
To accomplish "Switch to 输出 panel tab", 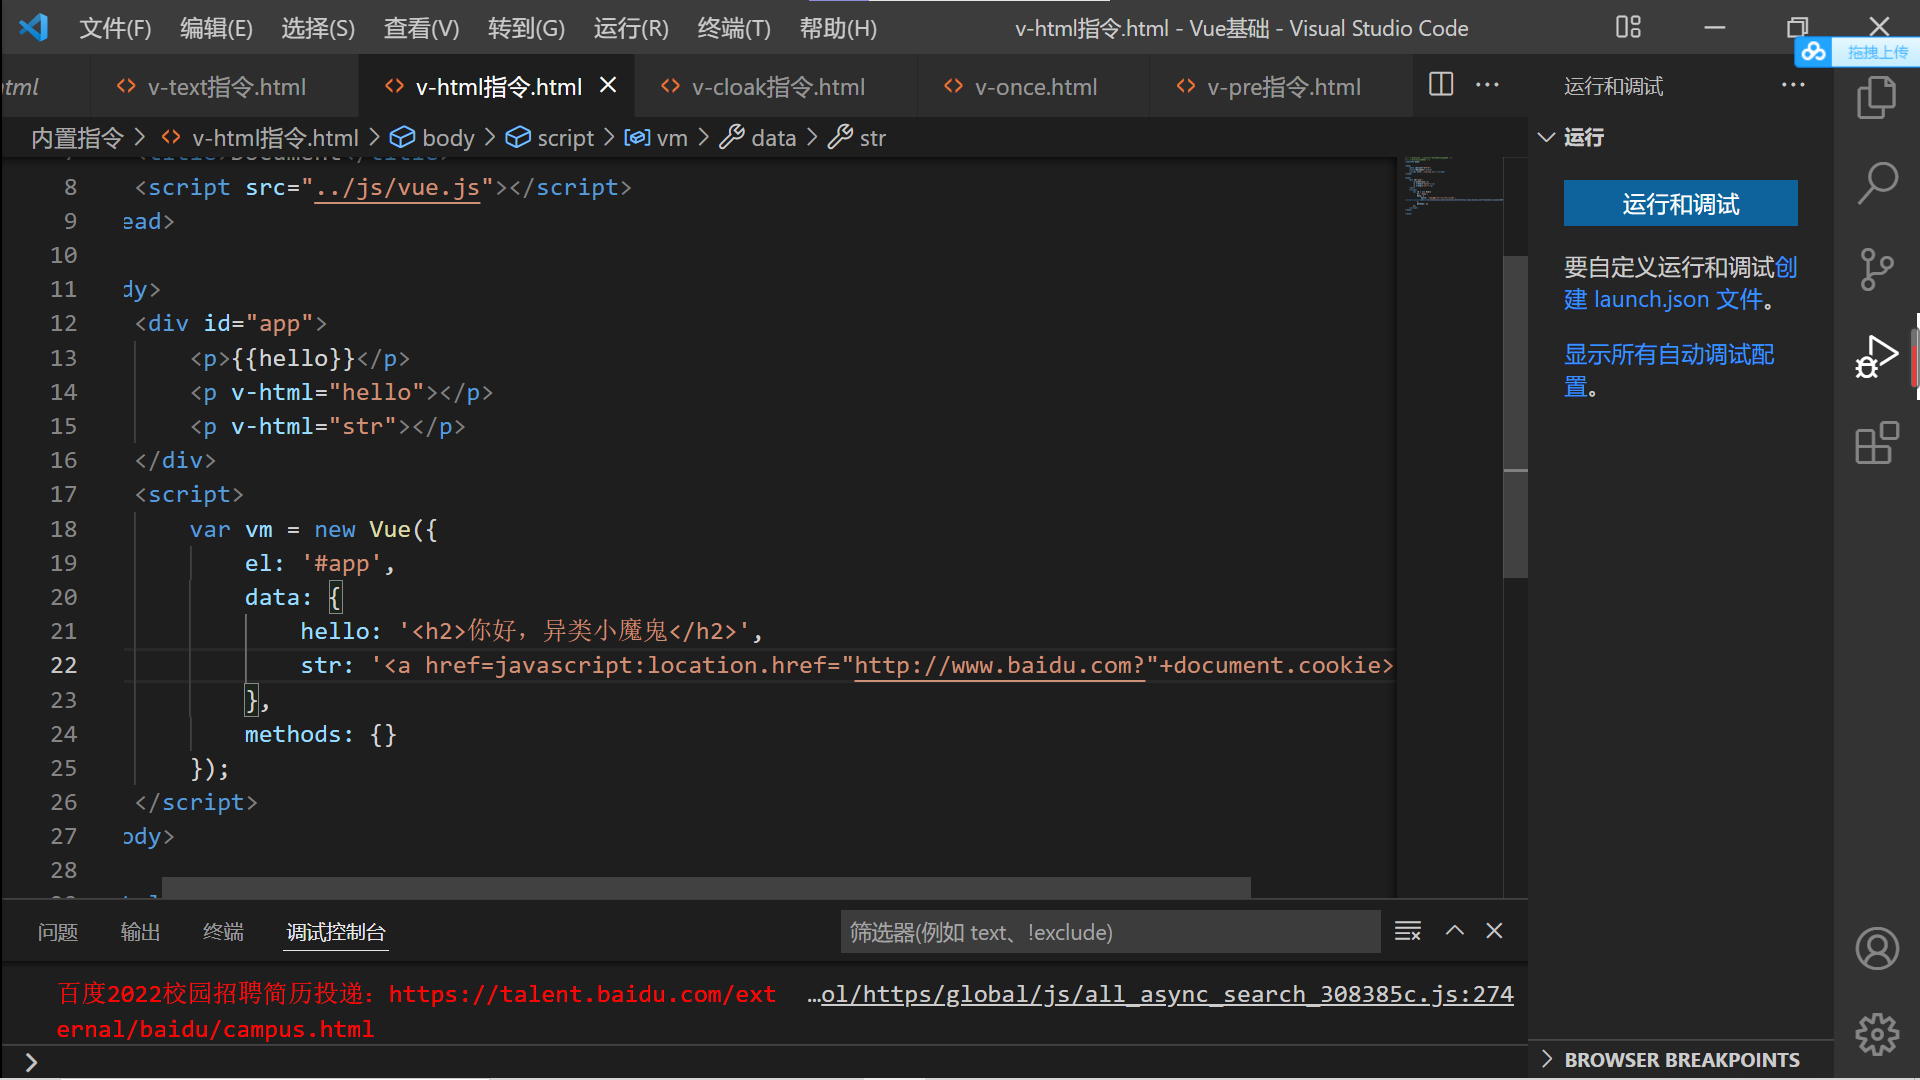I will coord(140,932).
